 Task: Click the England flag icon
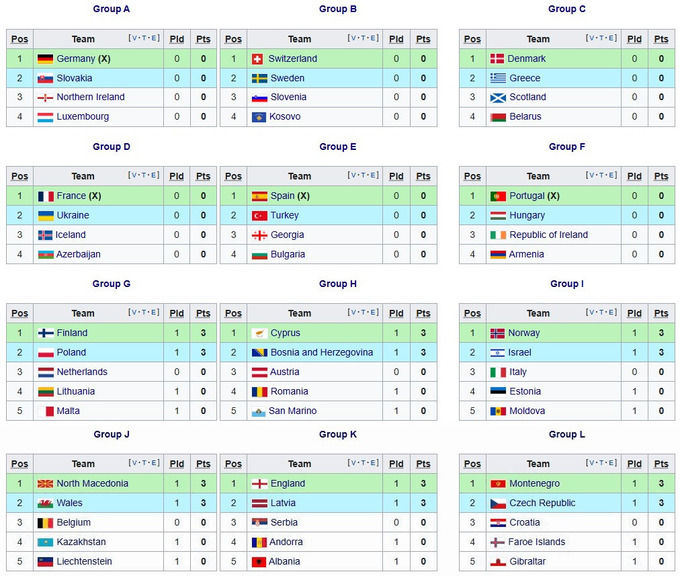[259, 484]
